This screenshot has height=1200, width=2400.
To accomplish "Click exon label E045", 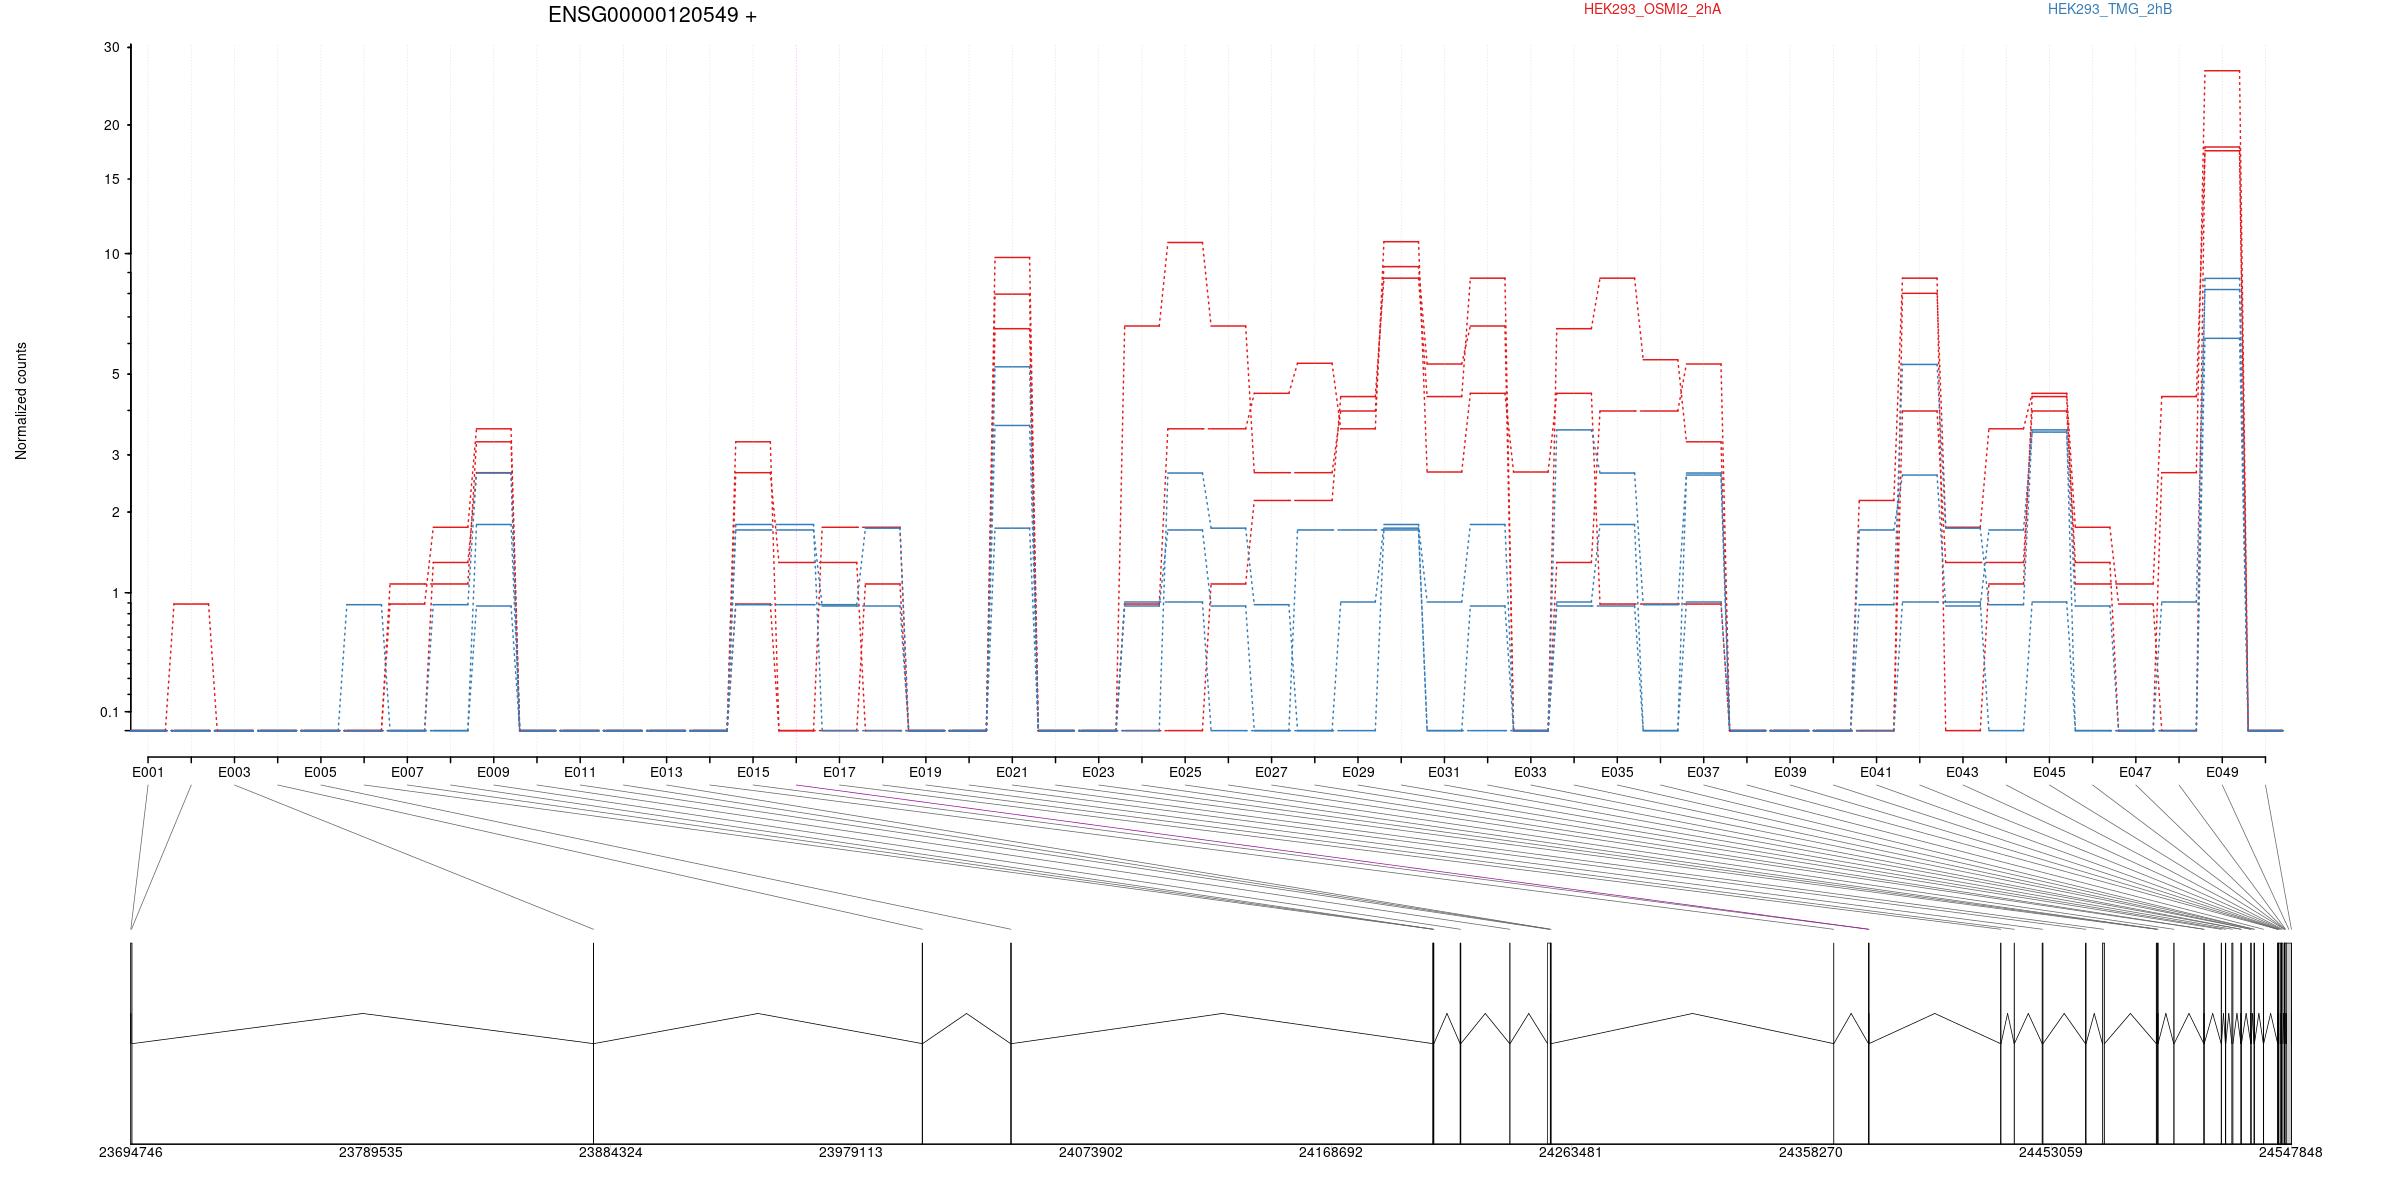I will (x=2049, y=772).
